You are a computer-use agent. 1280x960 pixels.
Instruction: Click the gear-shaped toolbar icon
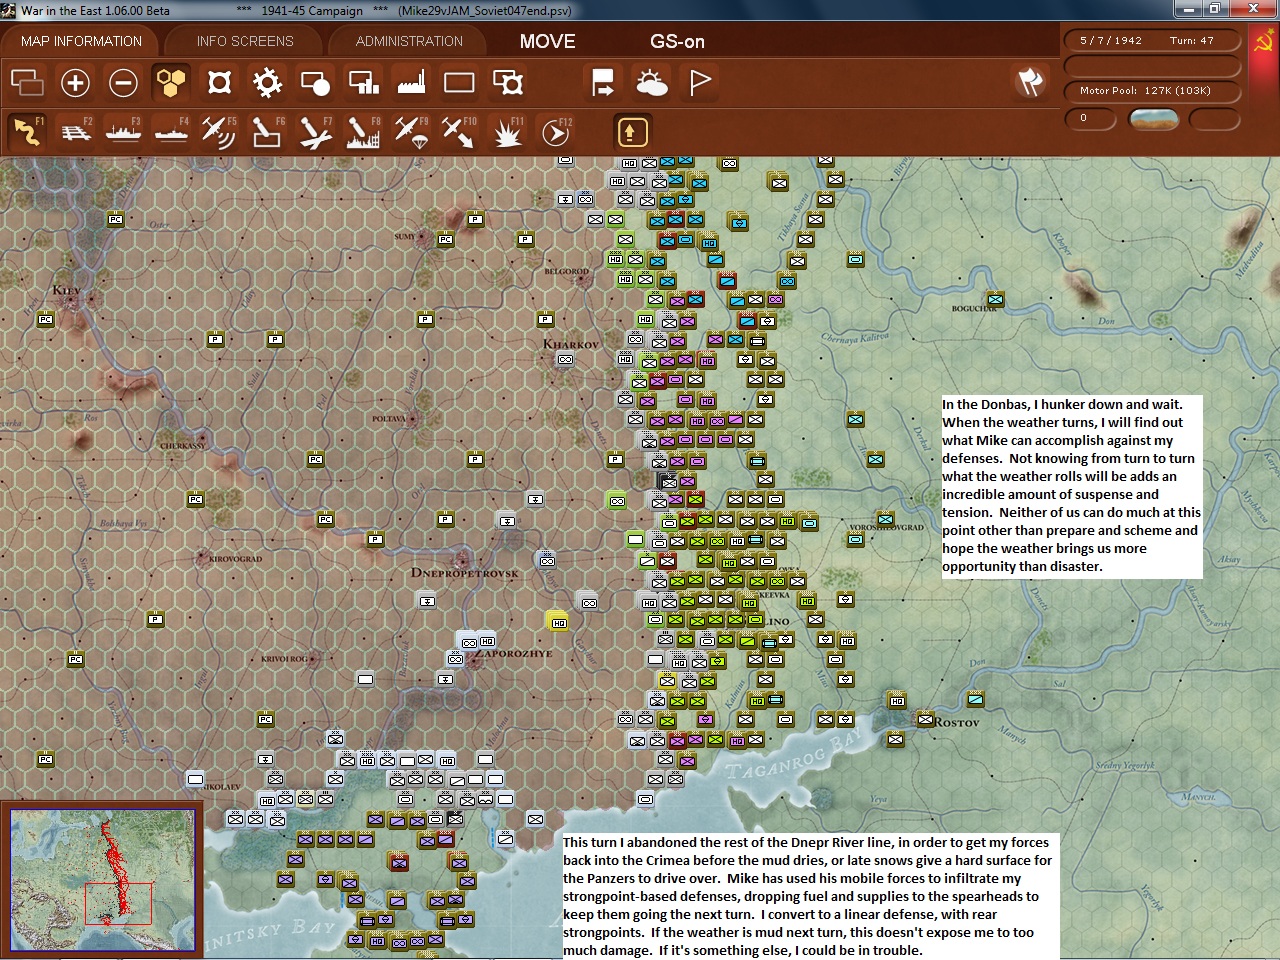(267, 82)
